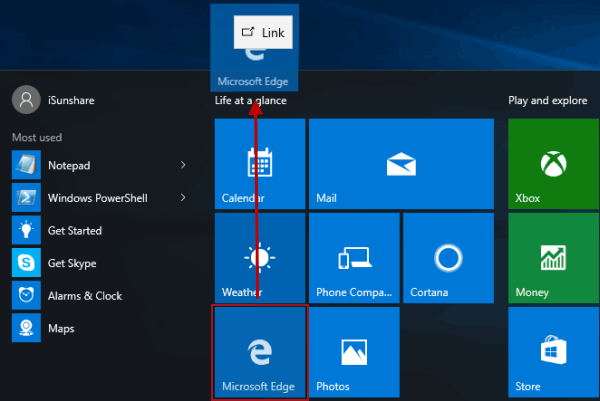Open the Calendar tile
The width and height of the screenshot is (600, 401).
click(260, 164)
